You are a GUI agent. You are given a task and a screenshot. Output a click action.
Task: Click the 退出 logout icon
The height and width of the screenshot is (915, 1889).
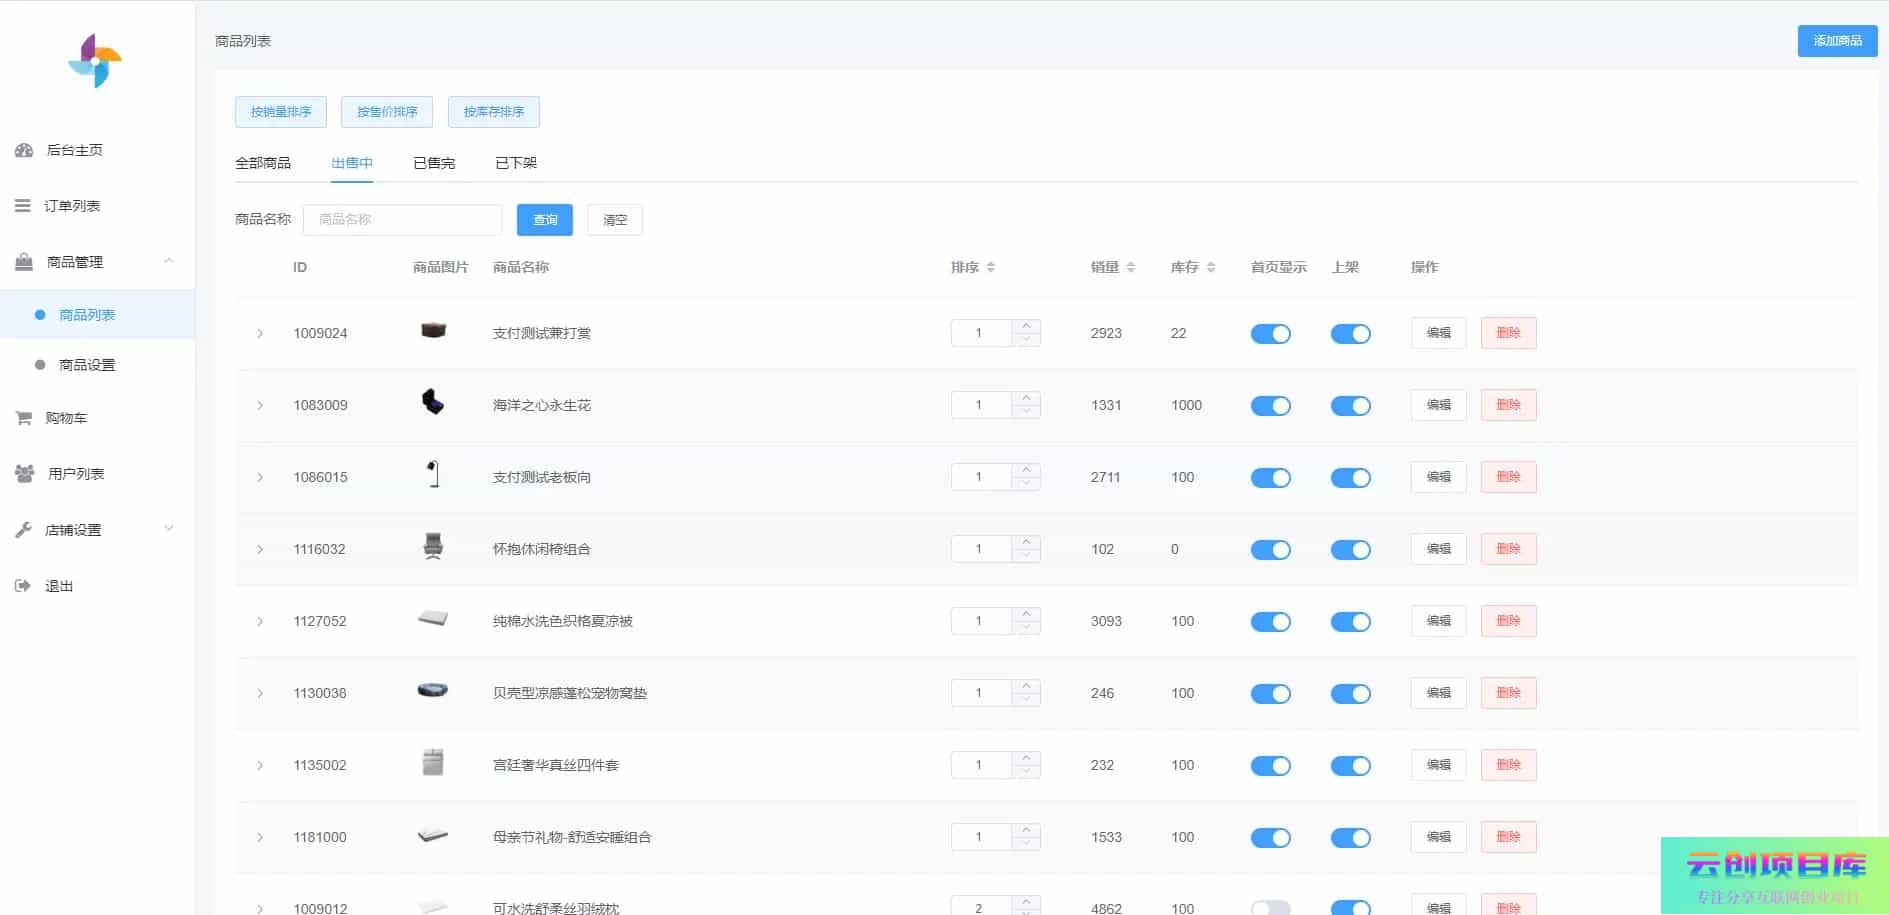coord(23,586)
